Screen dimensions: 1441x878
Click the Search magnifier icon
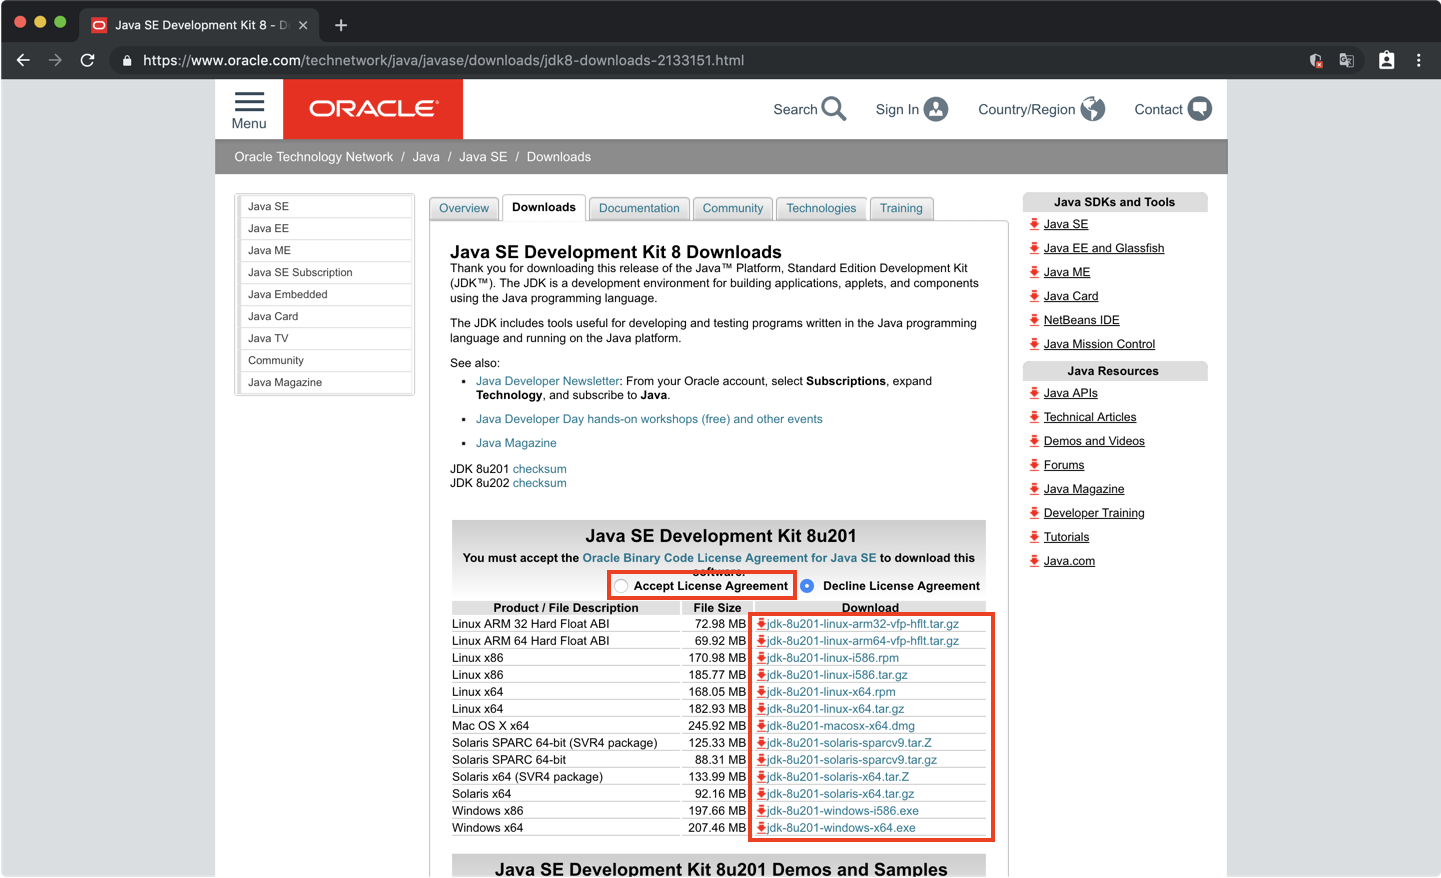[834, 109]
